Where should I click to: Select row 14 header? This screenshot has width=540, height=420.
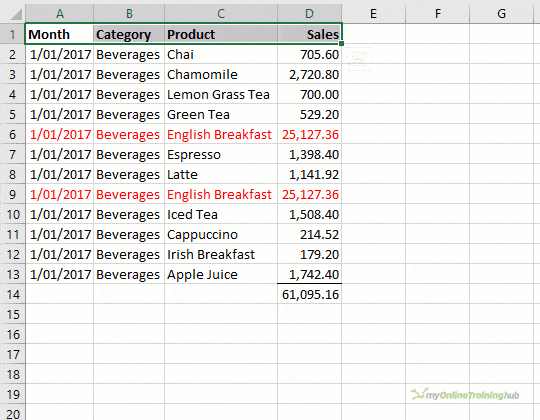[12, 294]
